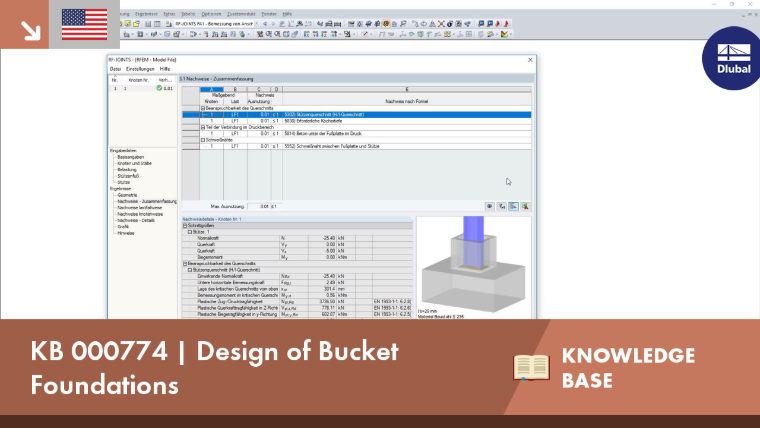This screenshot has width=760, height=428.
Task: Collapse the Teil der Verbindung im Druckbereich group
Action: click(203, 127)
